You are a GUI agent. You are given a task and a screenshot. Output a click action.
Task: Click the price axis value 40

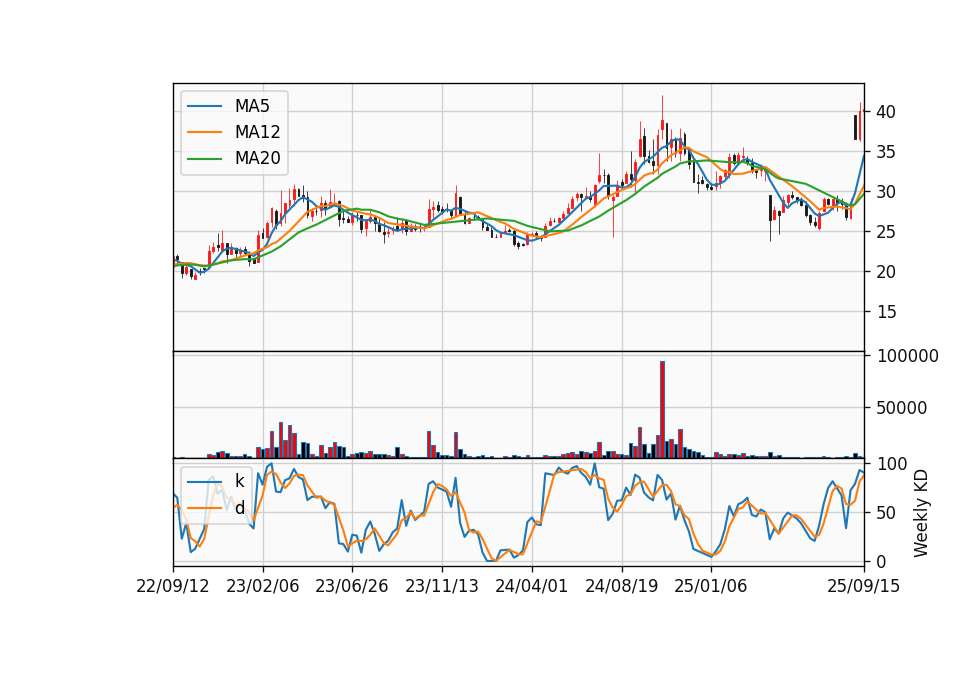pos(886,112)
